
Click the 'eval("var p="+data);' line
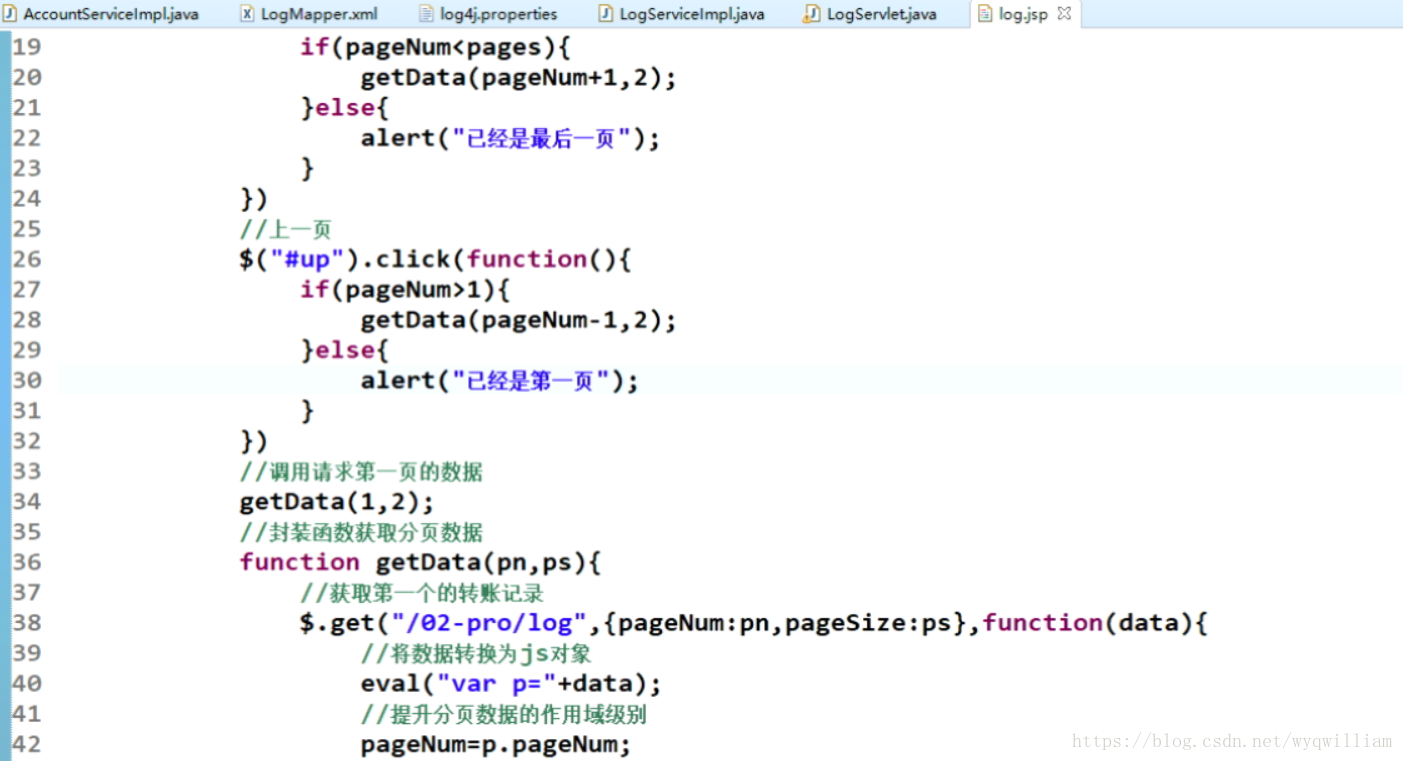click(x=511, y=684)
